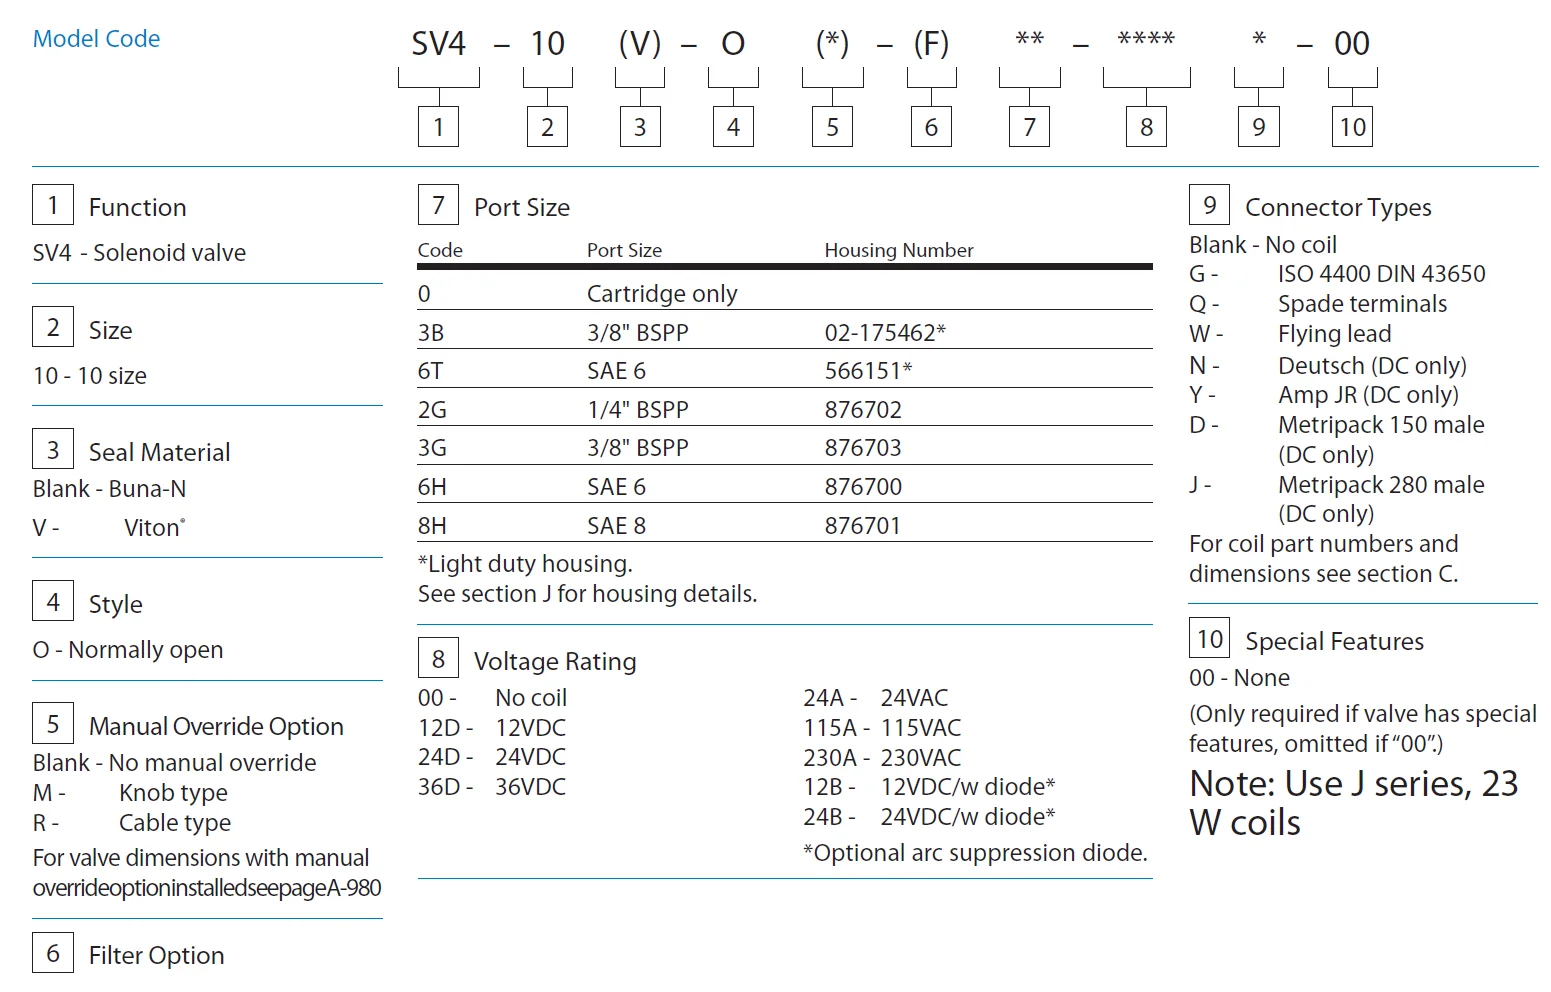Viewport: 1551px width, 992px height.
Task: Click numbered box 6 beside Filter Option
Action: (53, 953)
